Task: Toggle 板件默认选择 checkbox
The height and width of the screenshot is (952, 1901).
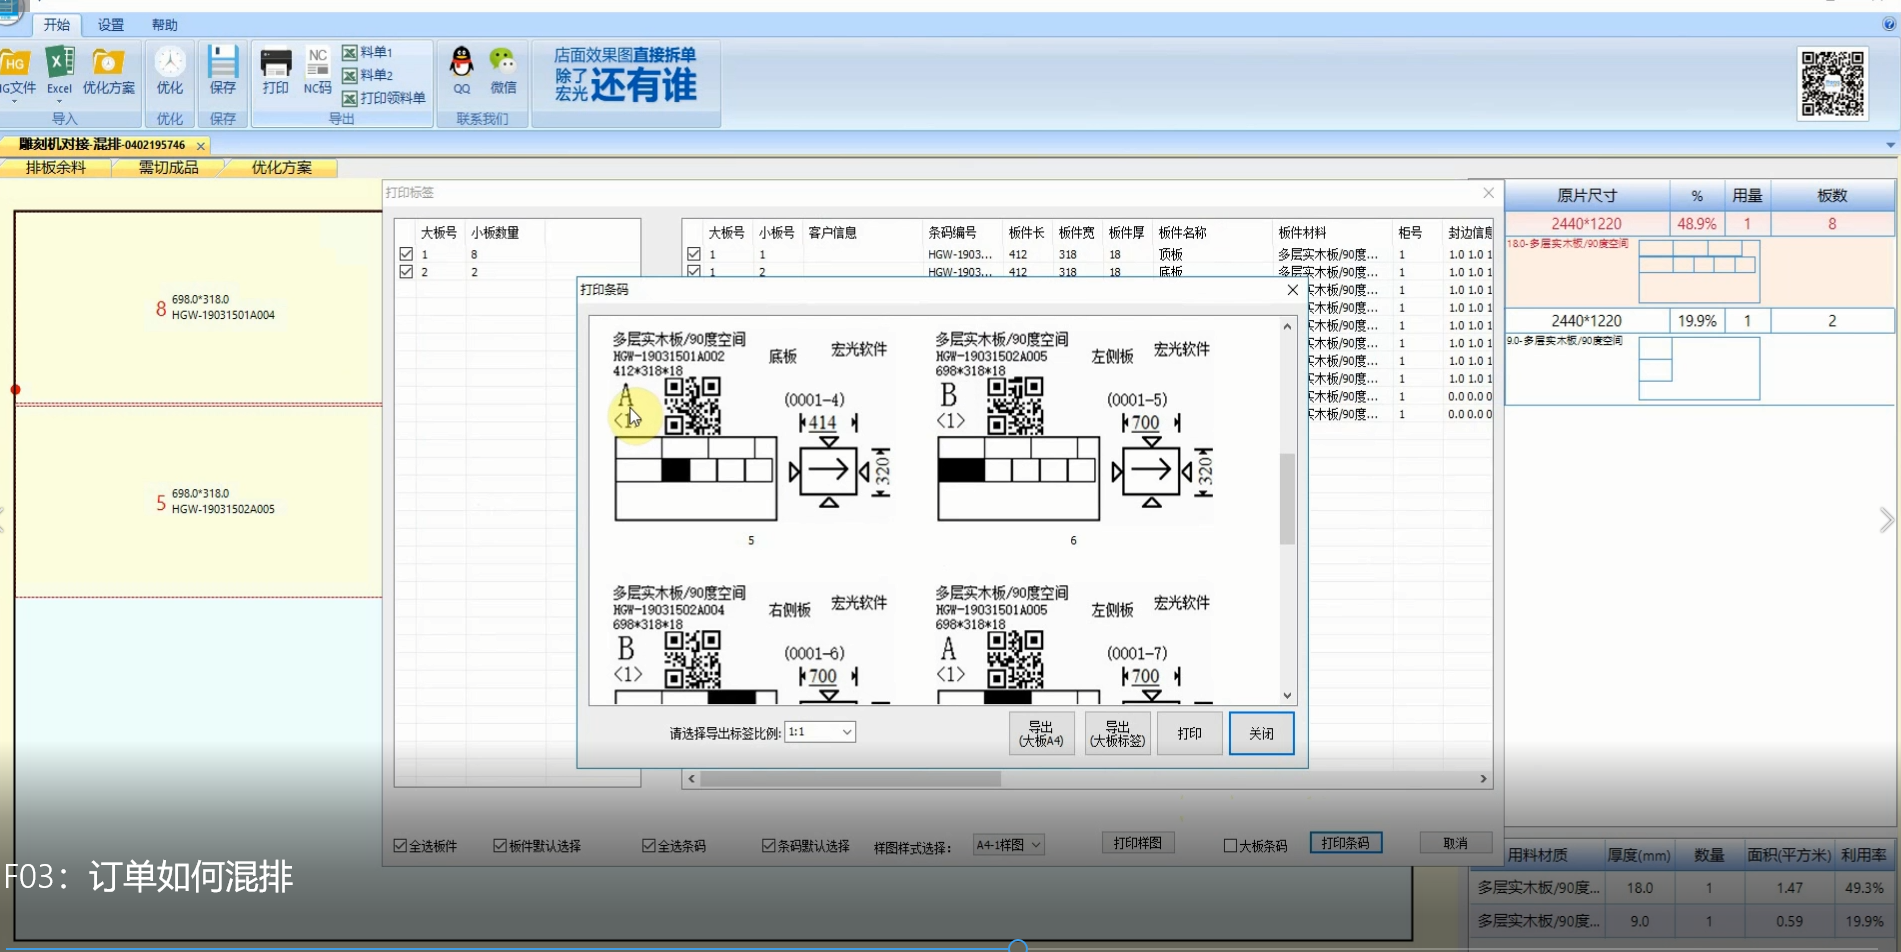Action: pos(500,846)
